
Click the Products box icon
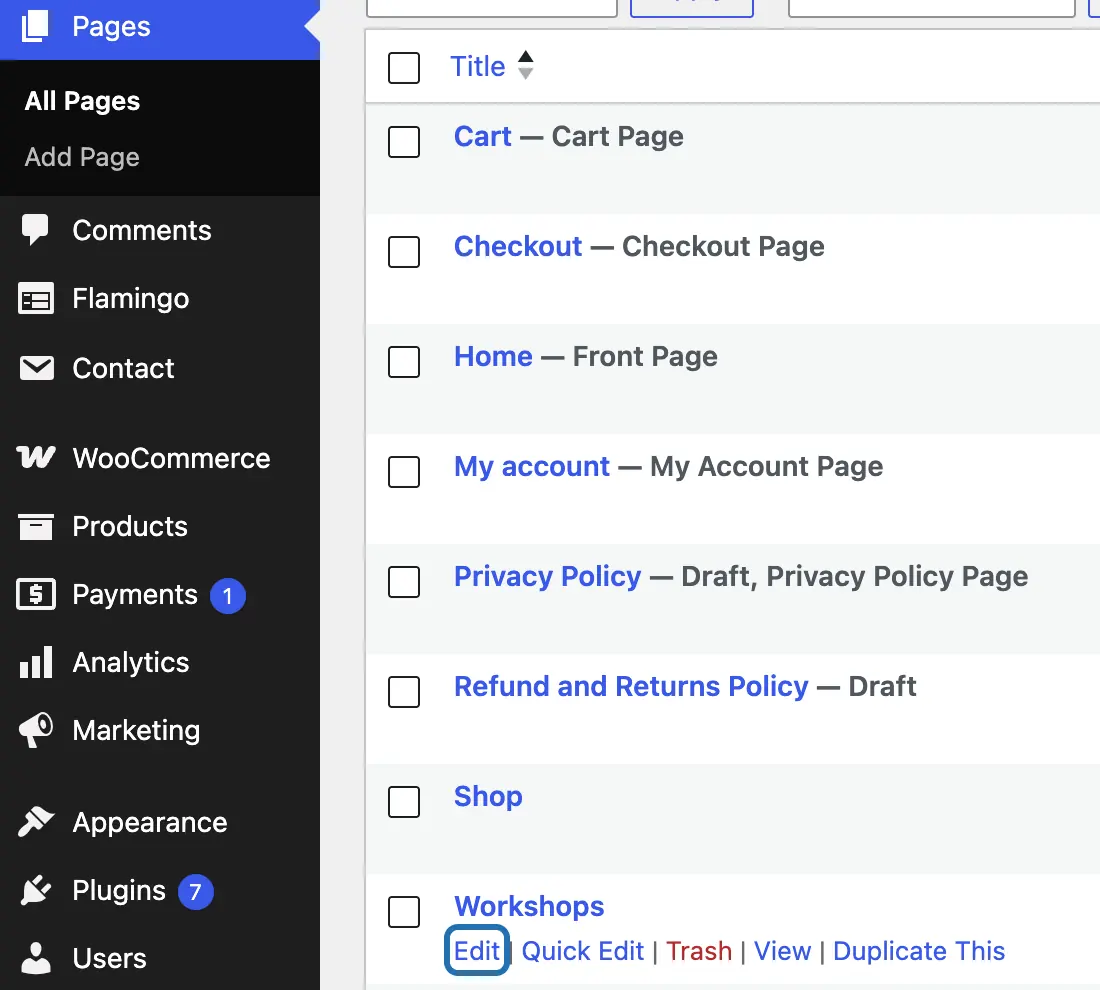pos(36,526)
